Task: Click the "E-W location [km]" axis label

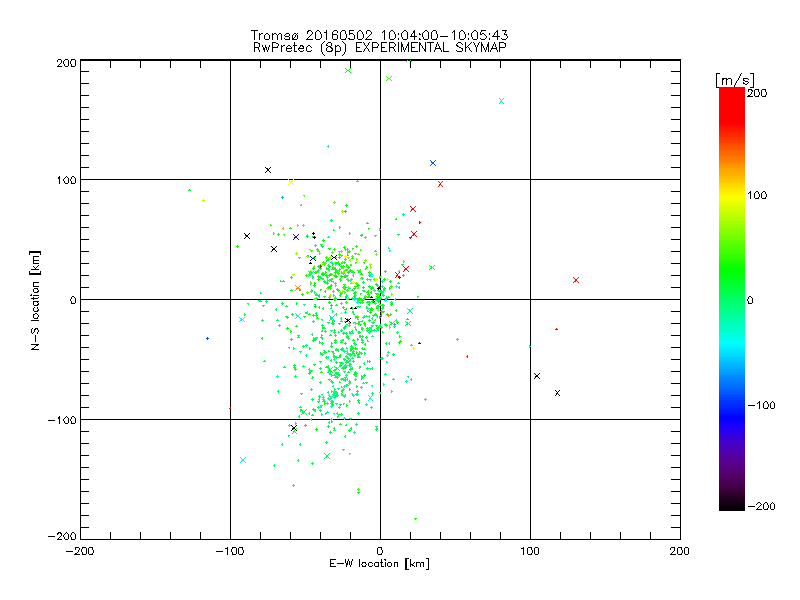Action: coord(379,564)
